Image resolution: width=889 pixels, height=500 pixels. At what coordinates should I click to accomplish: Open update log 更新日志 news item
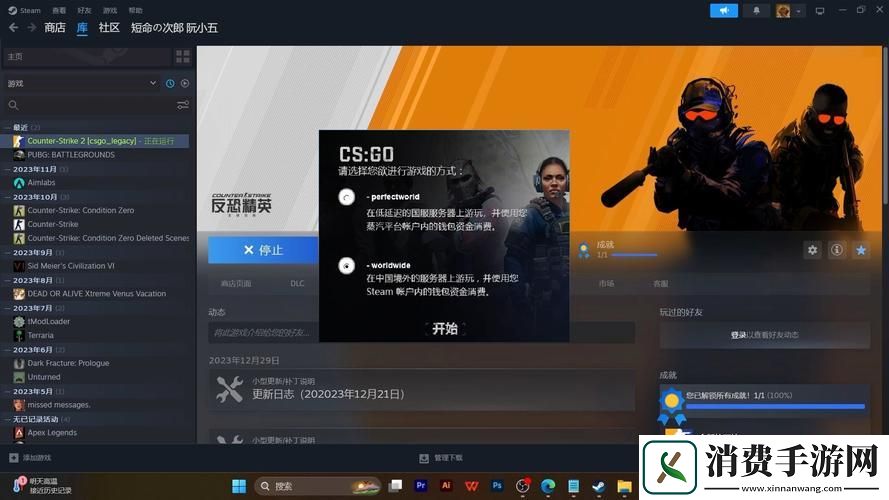(x=421, y=389)
